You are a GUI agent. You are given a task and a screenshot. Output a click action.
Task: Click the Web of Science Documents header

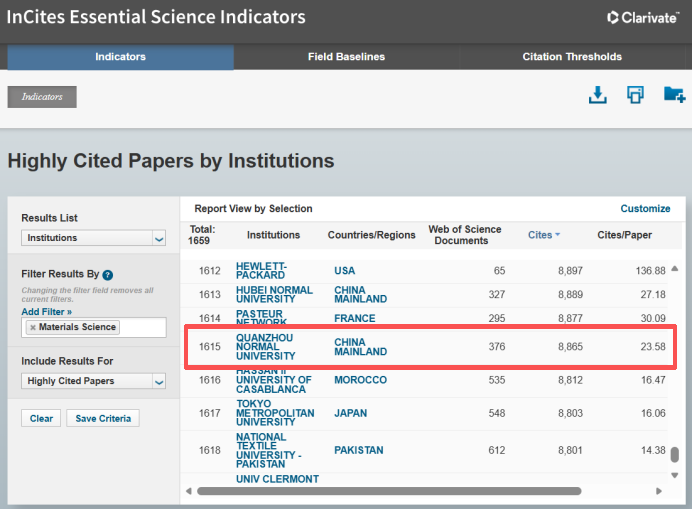click(464, 235)
